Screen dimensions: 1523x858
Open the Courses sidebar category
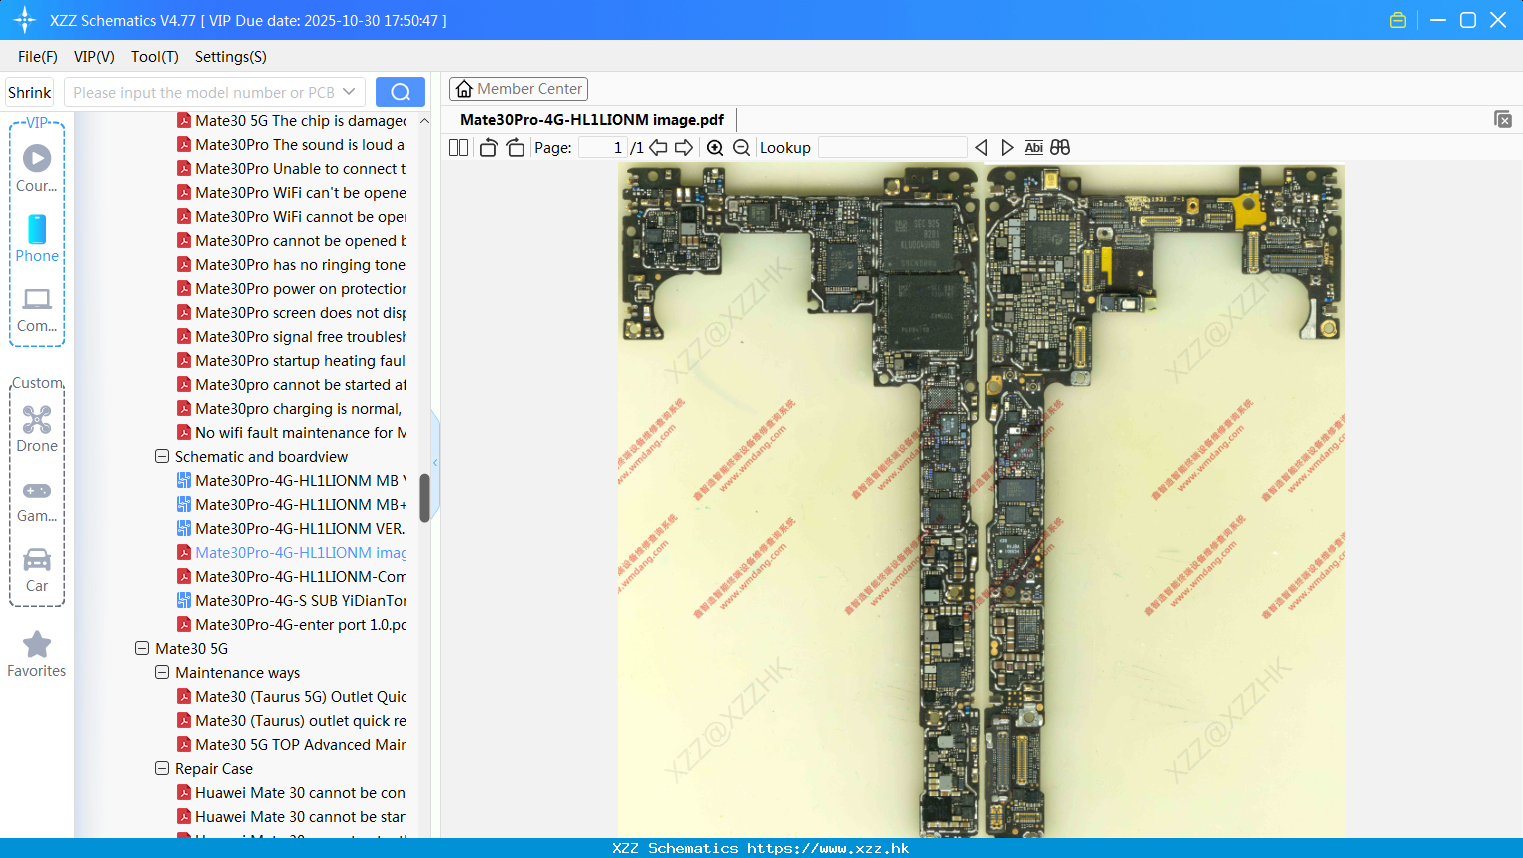click(37, 169)
